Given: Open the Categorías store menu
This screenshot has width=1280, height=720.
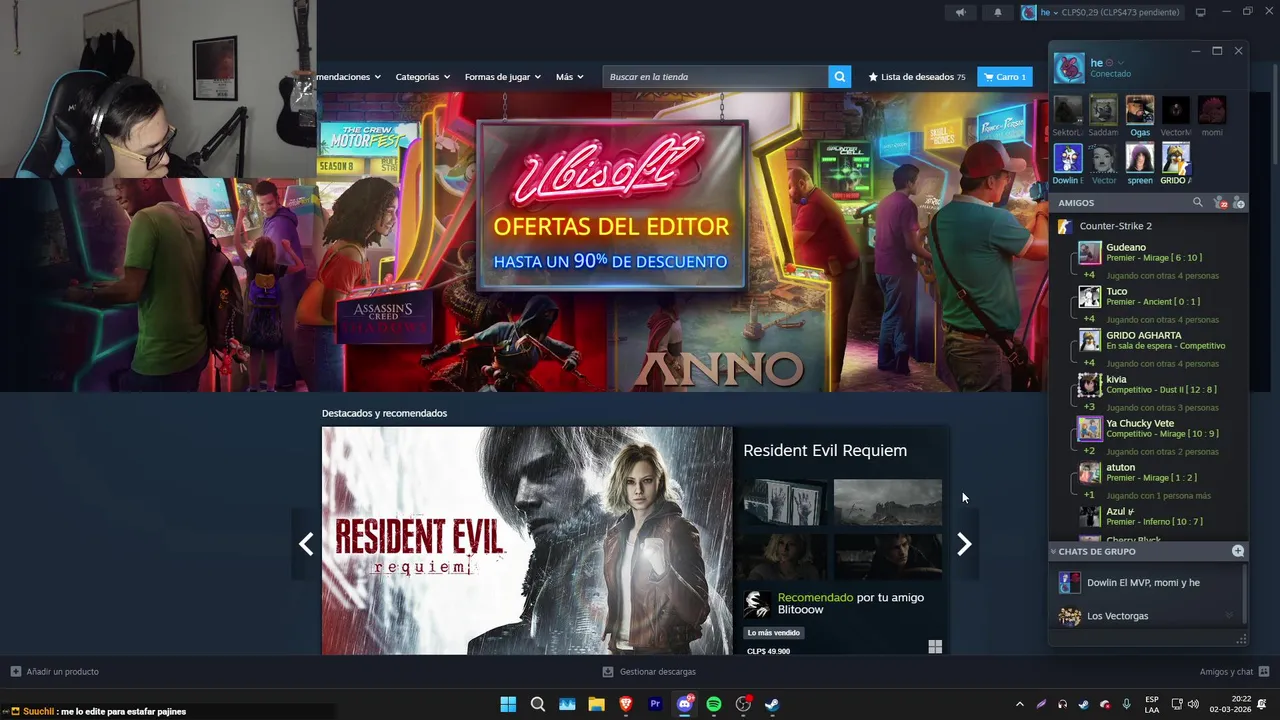Looking at the screenshot, I should point(422,77).
